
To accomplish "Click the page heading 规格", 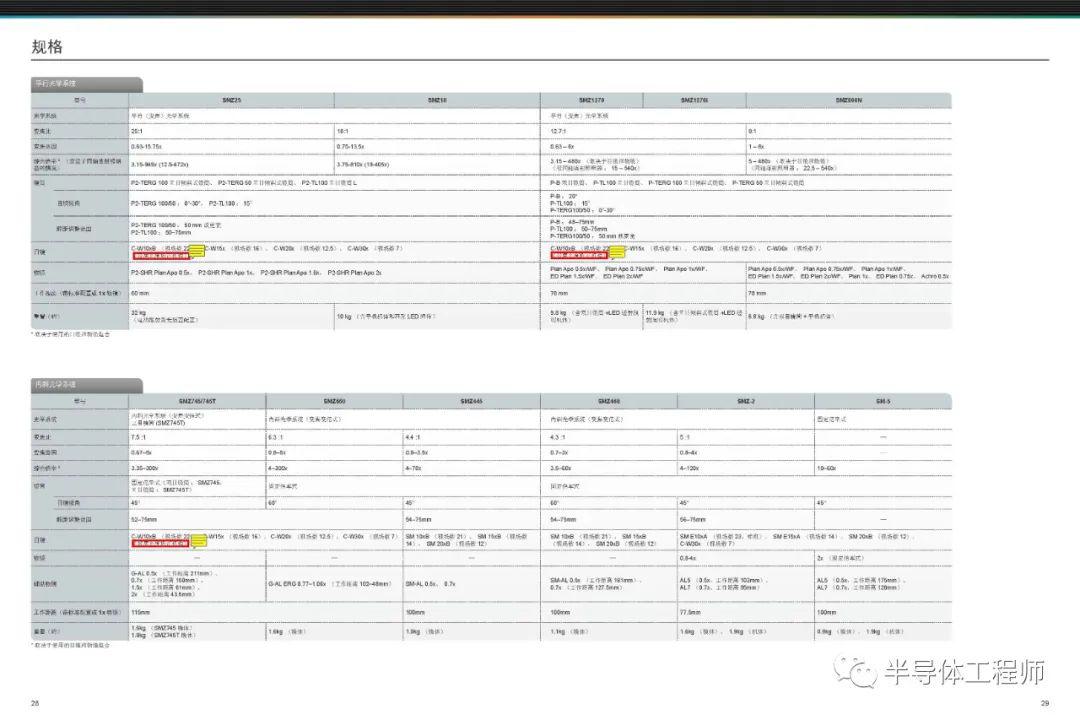I will [x=48, y=47].
